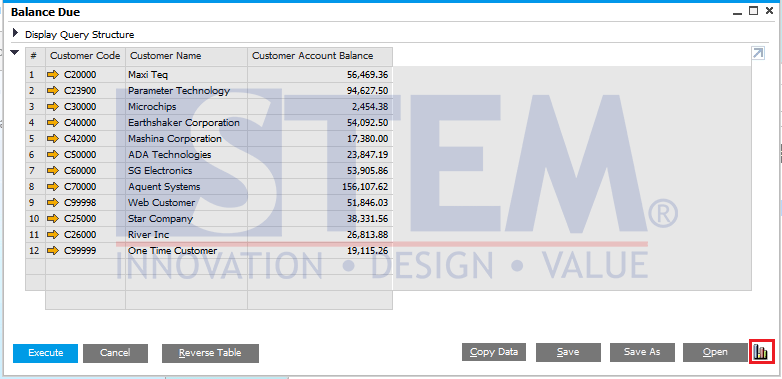Viewport: 782px width, 379px height.
Task: Expand Display Query Structure section
Action: coord(16,34)
